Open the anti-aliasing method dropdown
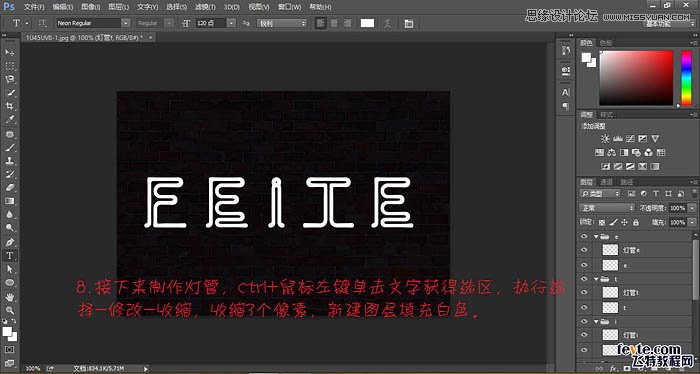The width and height of the screenshot is (700, 374). click(282, 23)
